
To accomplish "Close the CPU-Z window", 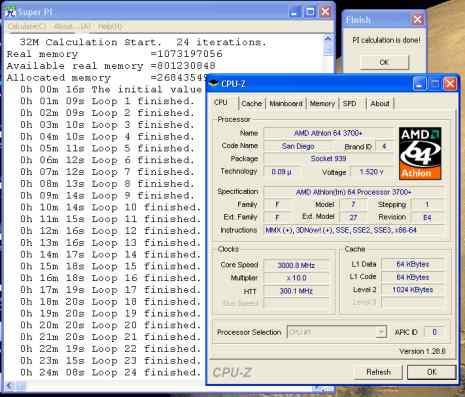I will pos(450,84).
